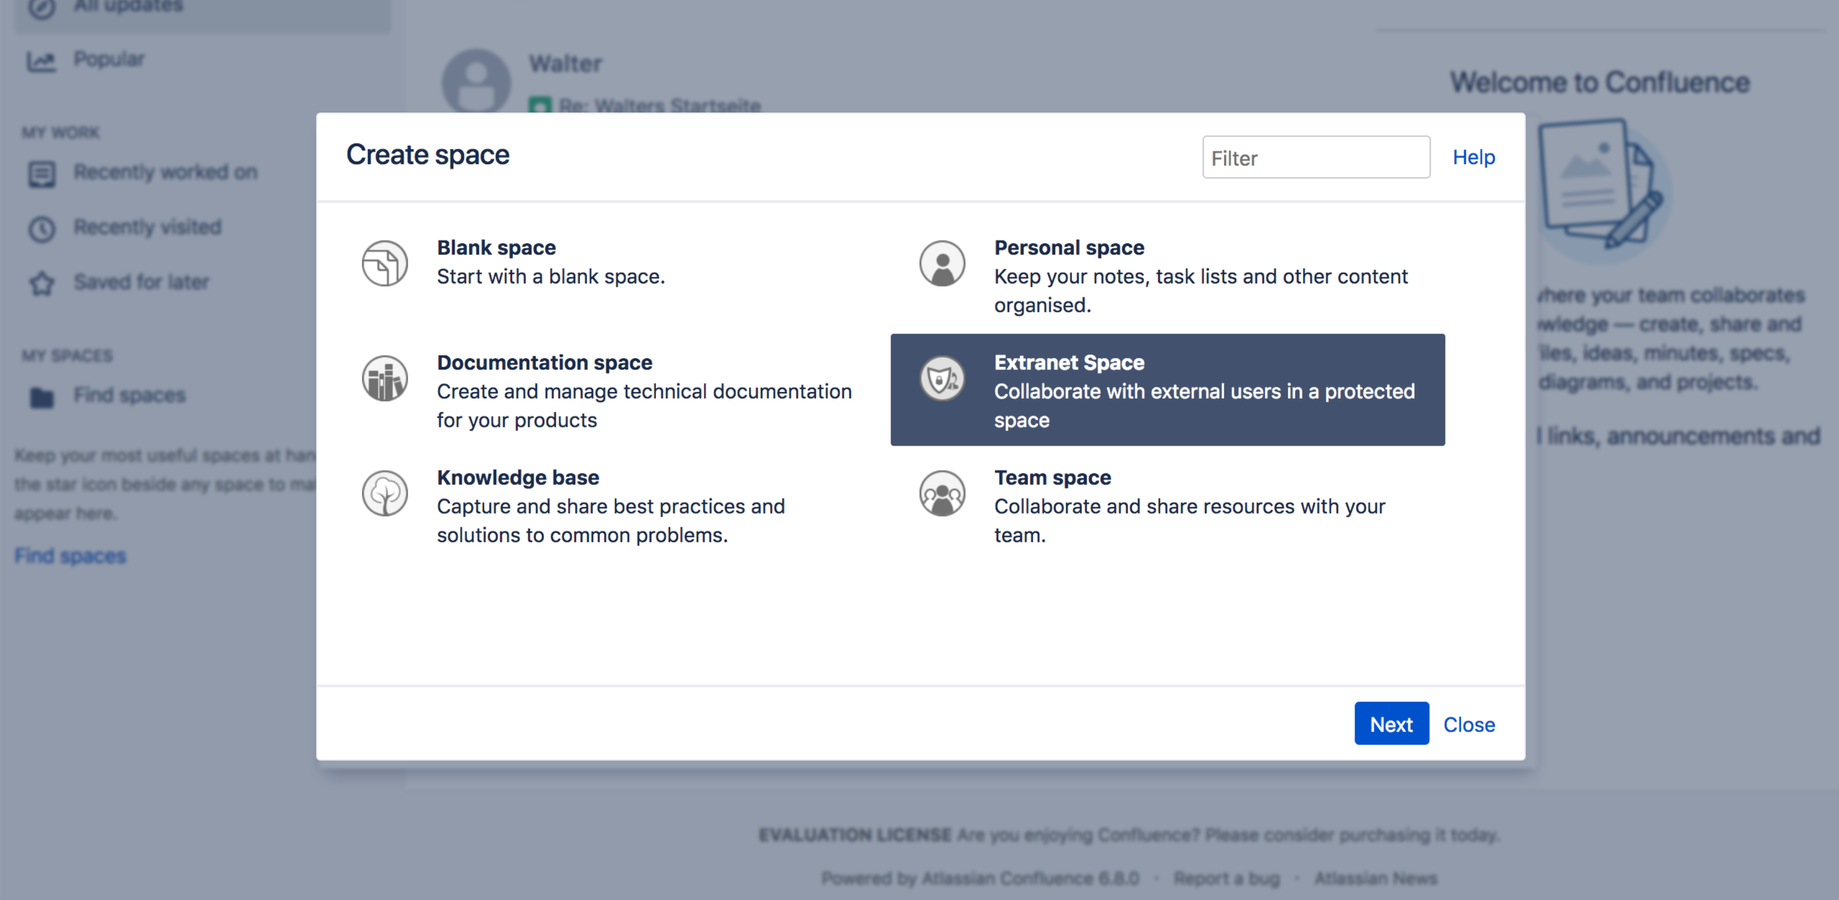This screenshot has width=1839, height=900.
Task: Choose the Knowledge base template title
Action: click(x=518, y=477)
